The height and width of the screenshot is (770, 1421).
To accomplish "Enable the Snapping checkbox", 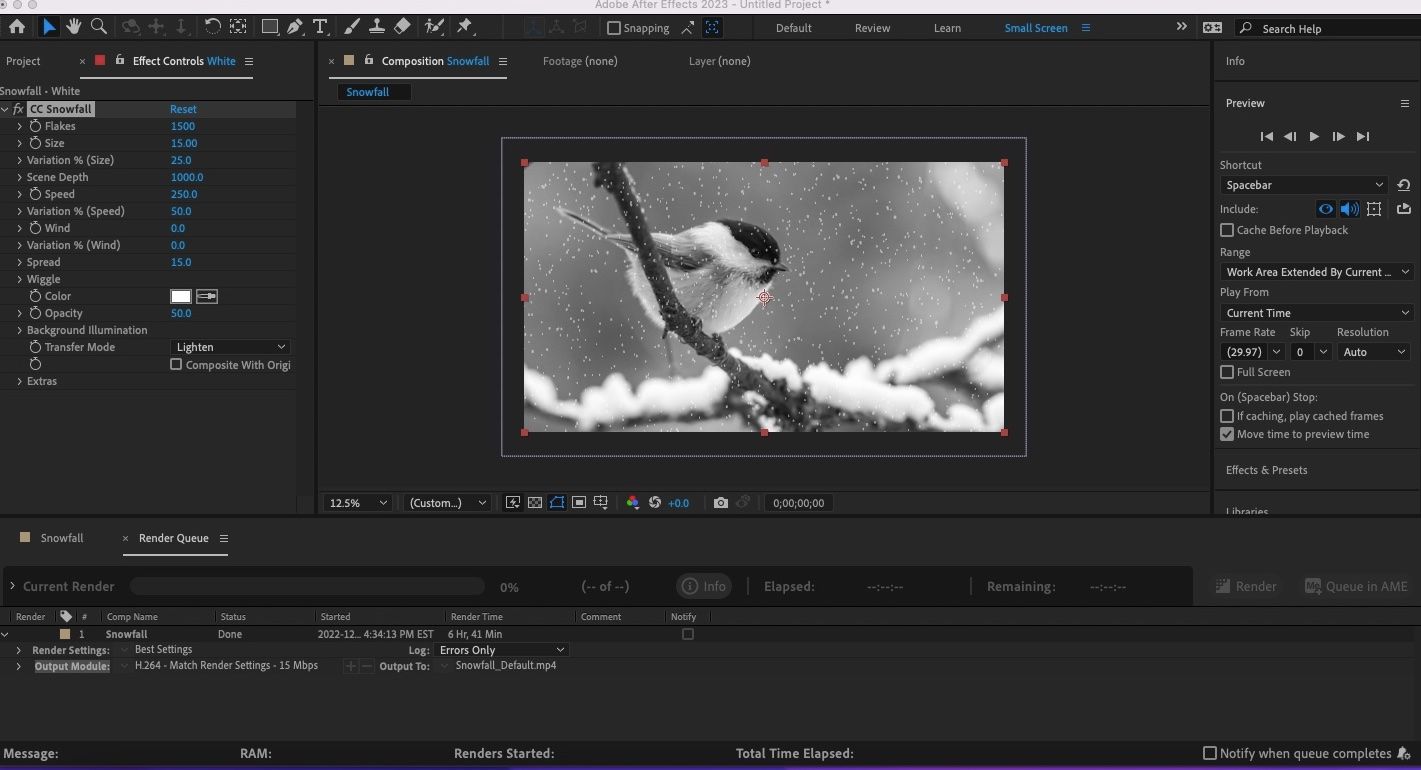I will tap(614, 28).
